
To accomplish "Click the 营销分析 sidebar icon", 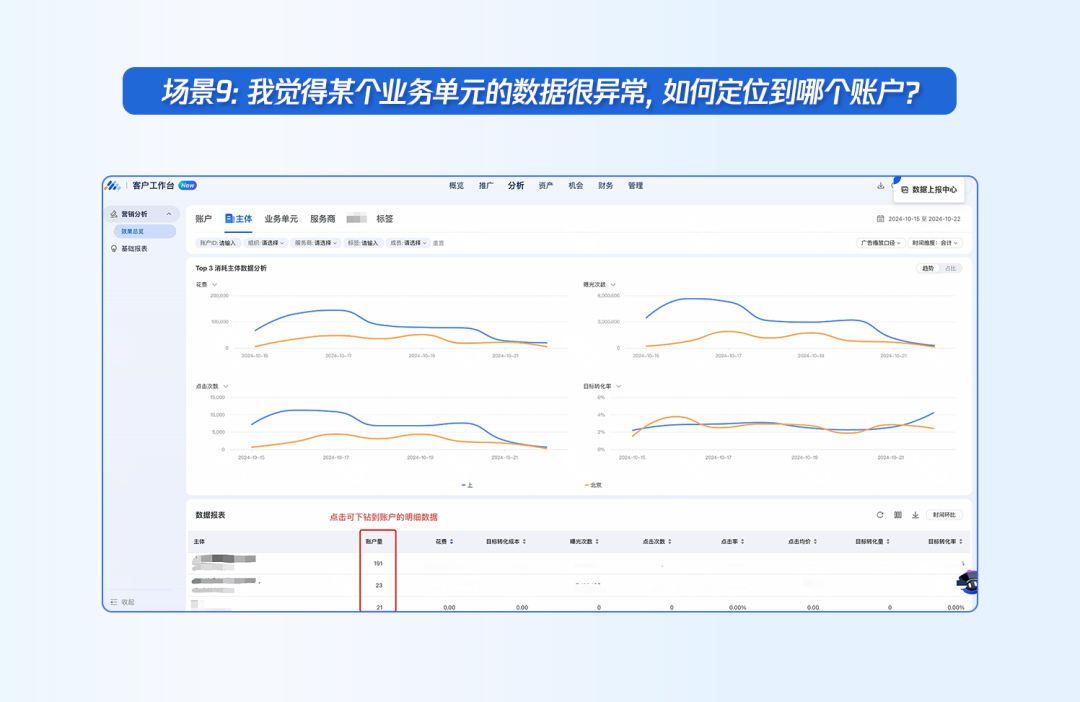I will click(x=114, y=214).
